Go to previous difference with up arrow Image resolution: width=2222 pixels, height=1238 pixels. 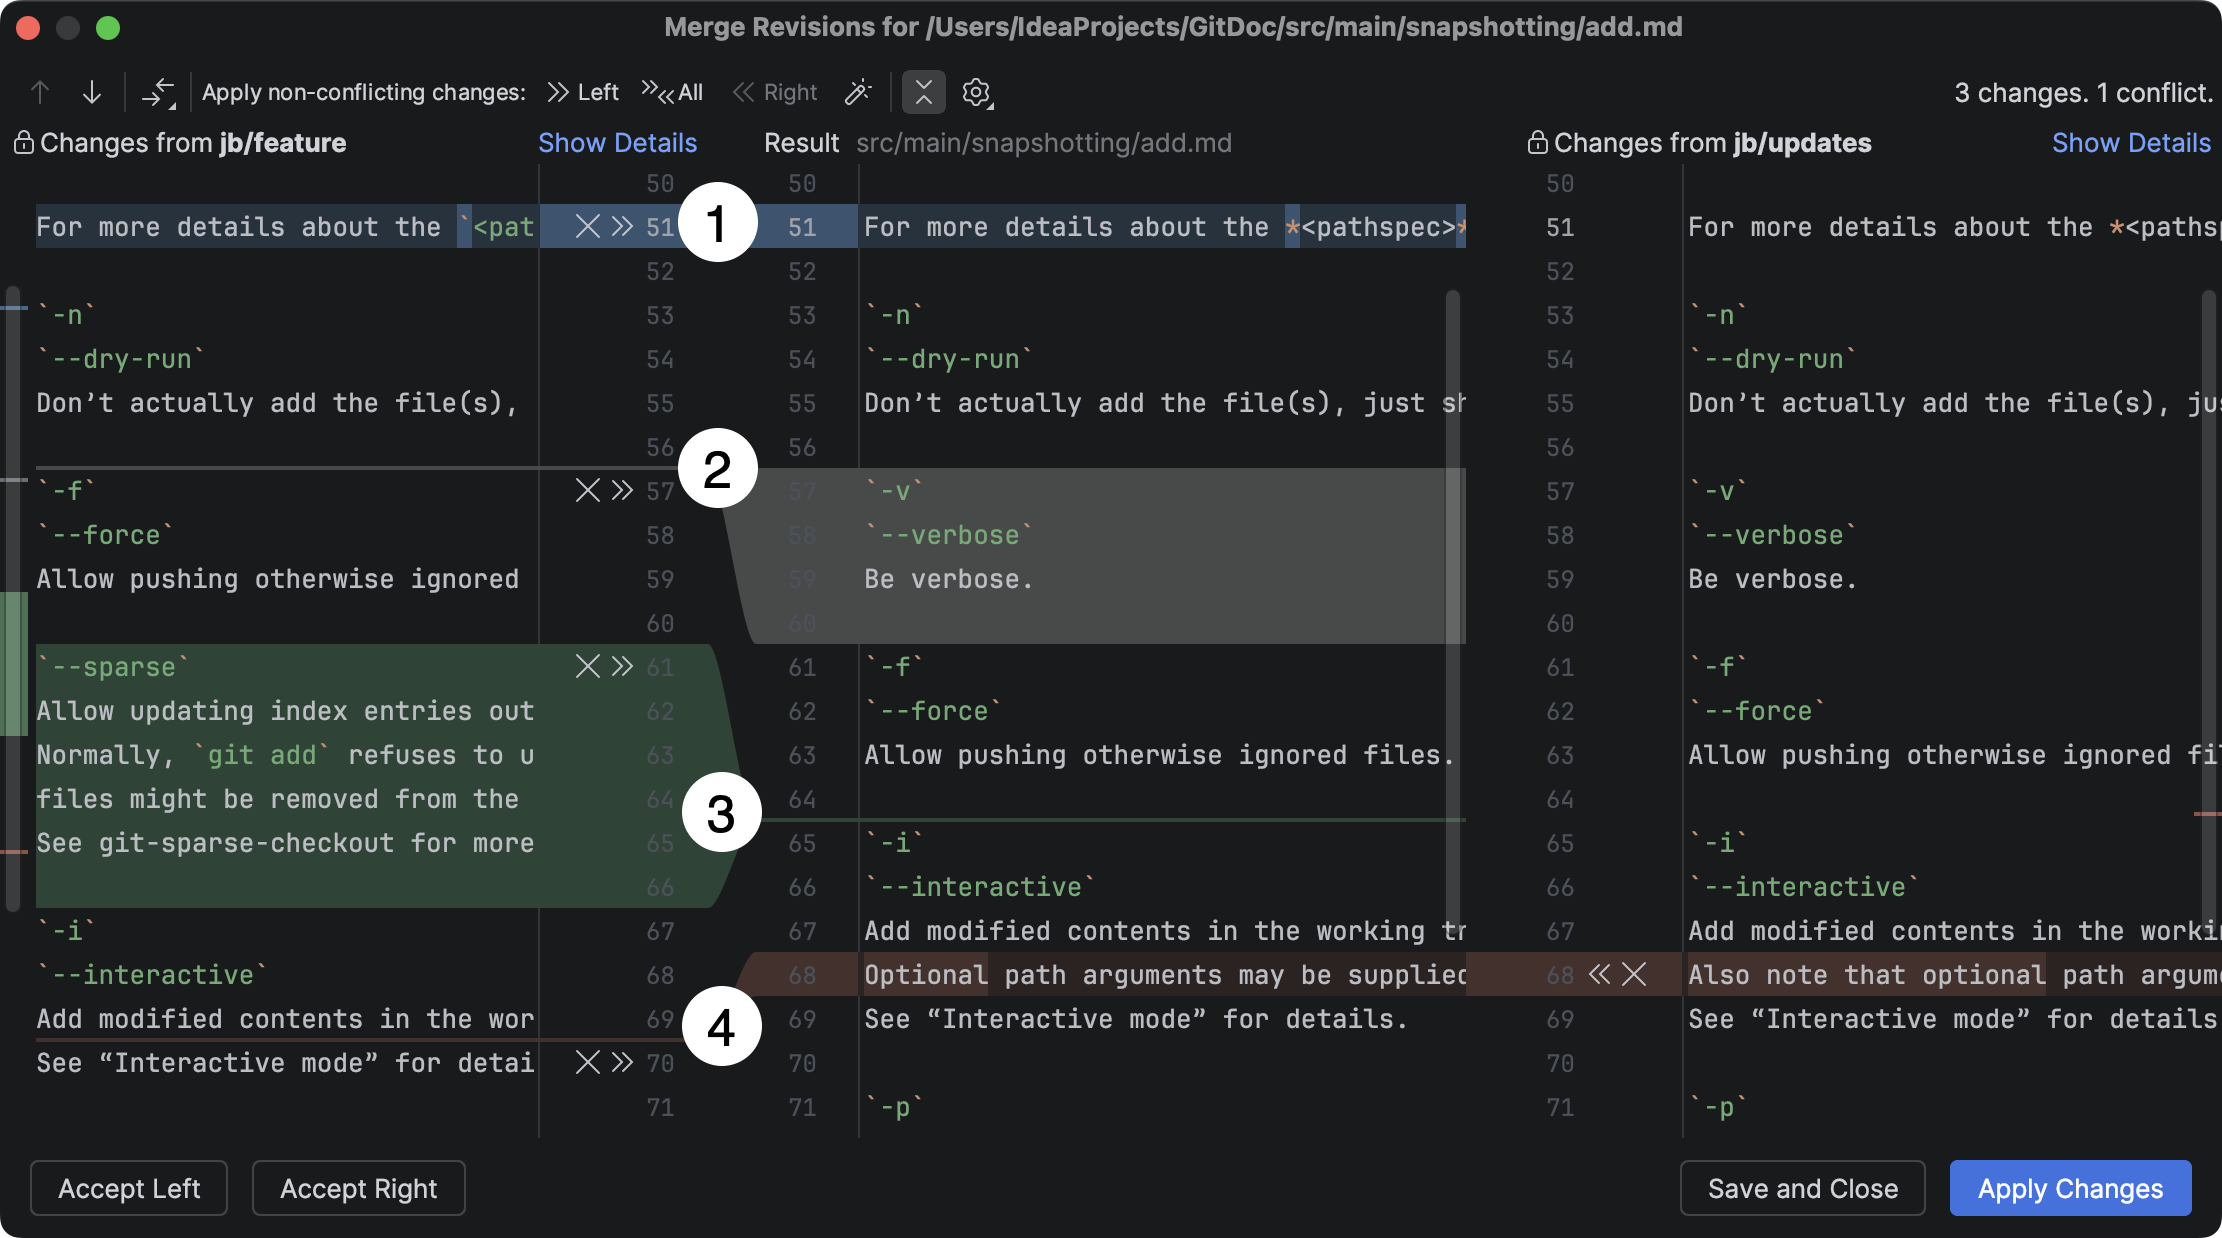(x=40, y=92)
